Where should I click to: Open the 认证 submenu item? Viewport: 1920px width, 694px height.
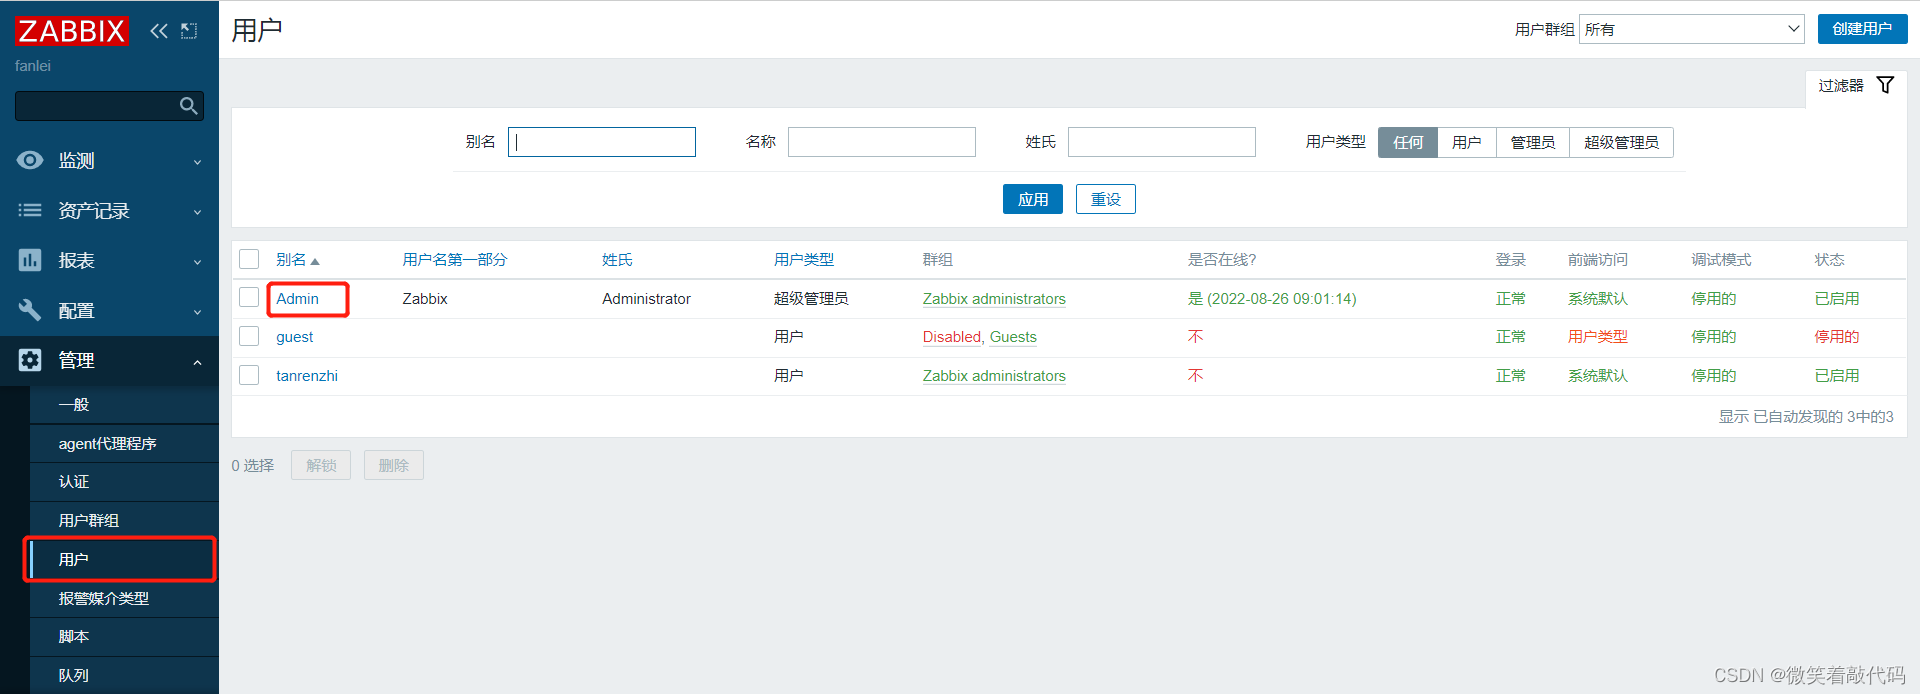(x=124, y=482)
